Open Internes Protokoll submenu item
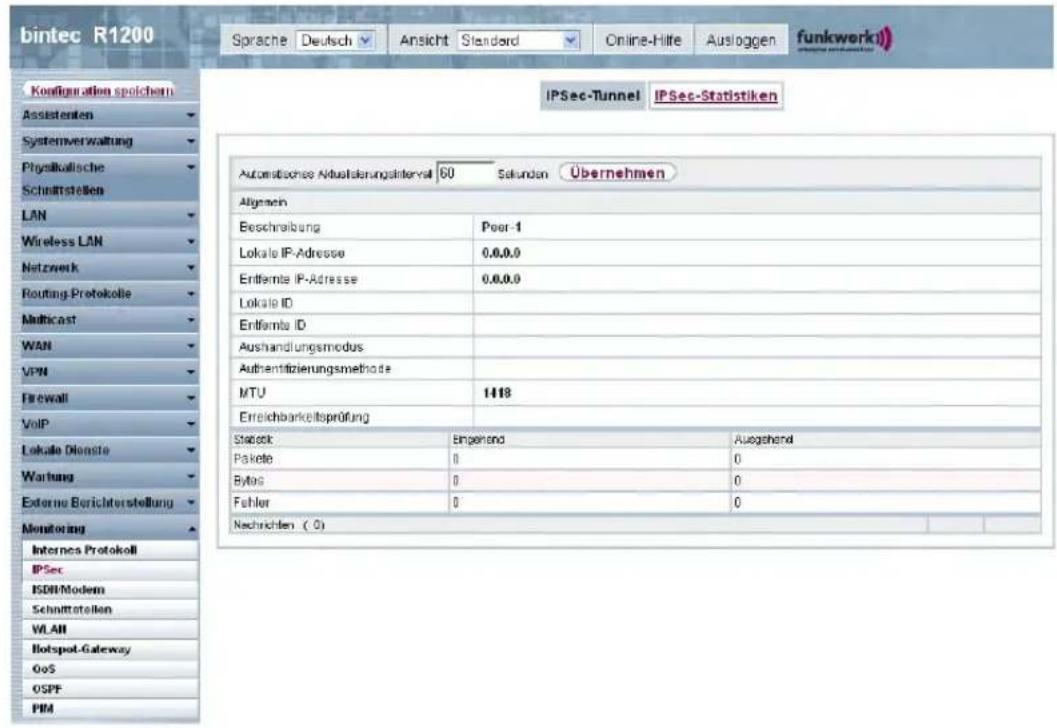Screen dimensions: 1057x728 pos(111,550)
